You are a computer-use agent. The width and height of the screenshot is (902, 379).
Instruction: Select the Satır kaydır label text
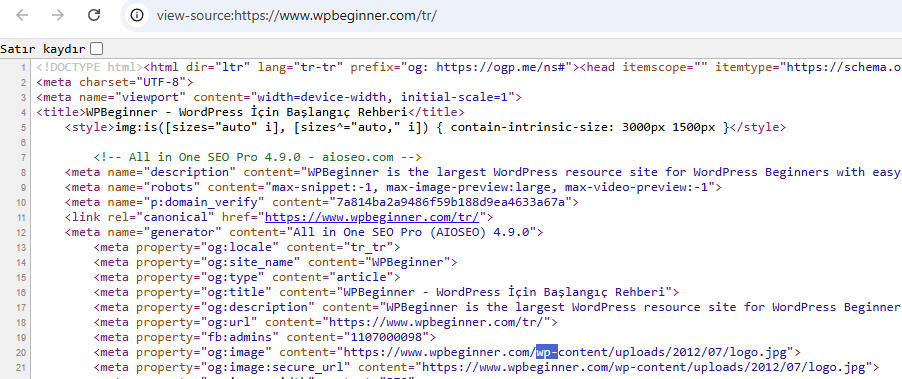tap(43, 48)
